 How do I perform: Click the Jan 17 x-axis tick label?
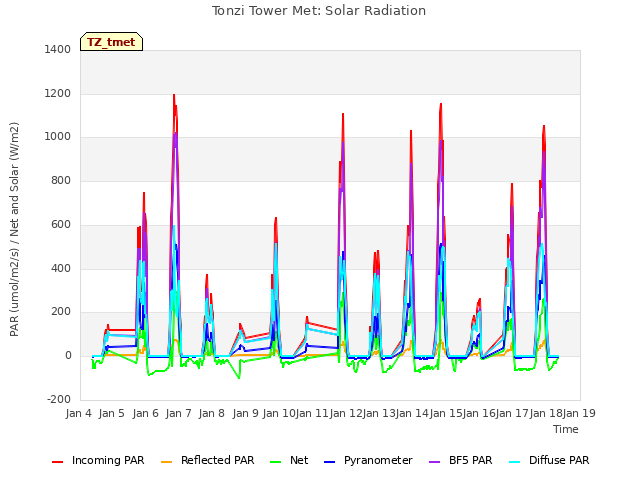pos(513,413)
